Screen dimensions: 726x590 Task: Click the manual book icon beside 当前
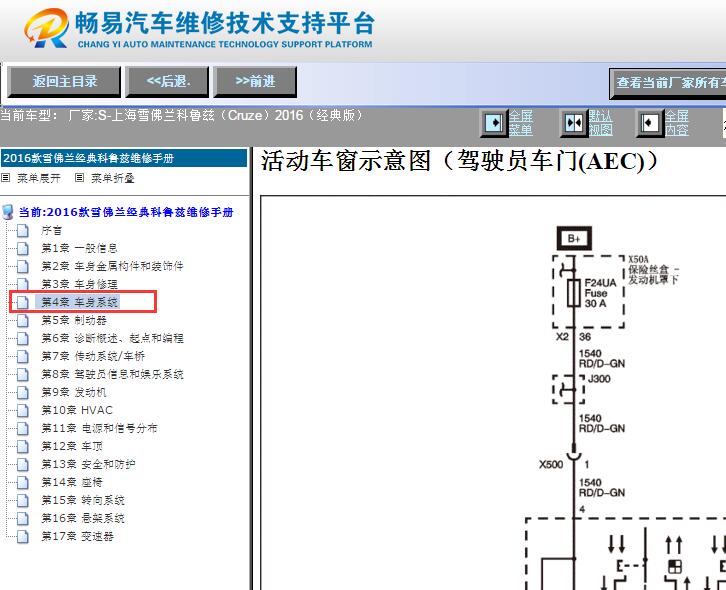coord(8,212)
